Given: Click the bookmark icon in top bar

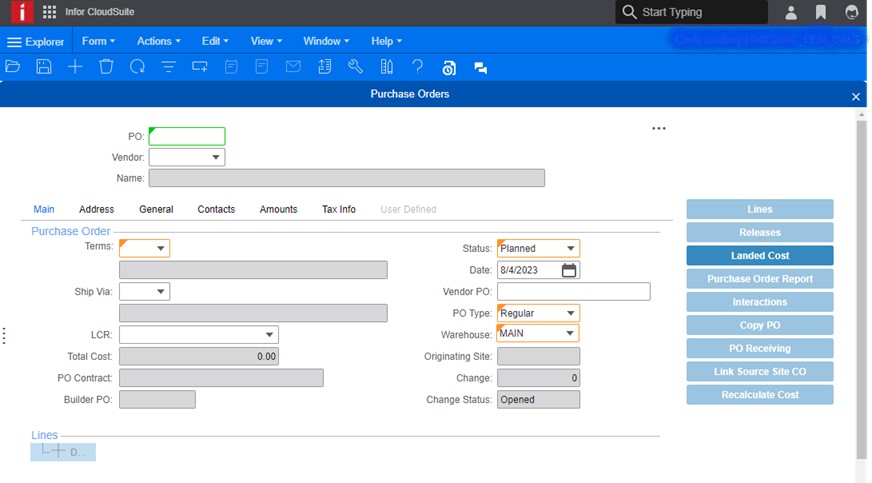Looking at the screenshot, I should click(x=821, y=12).
